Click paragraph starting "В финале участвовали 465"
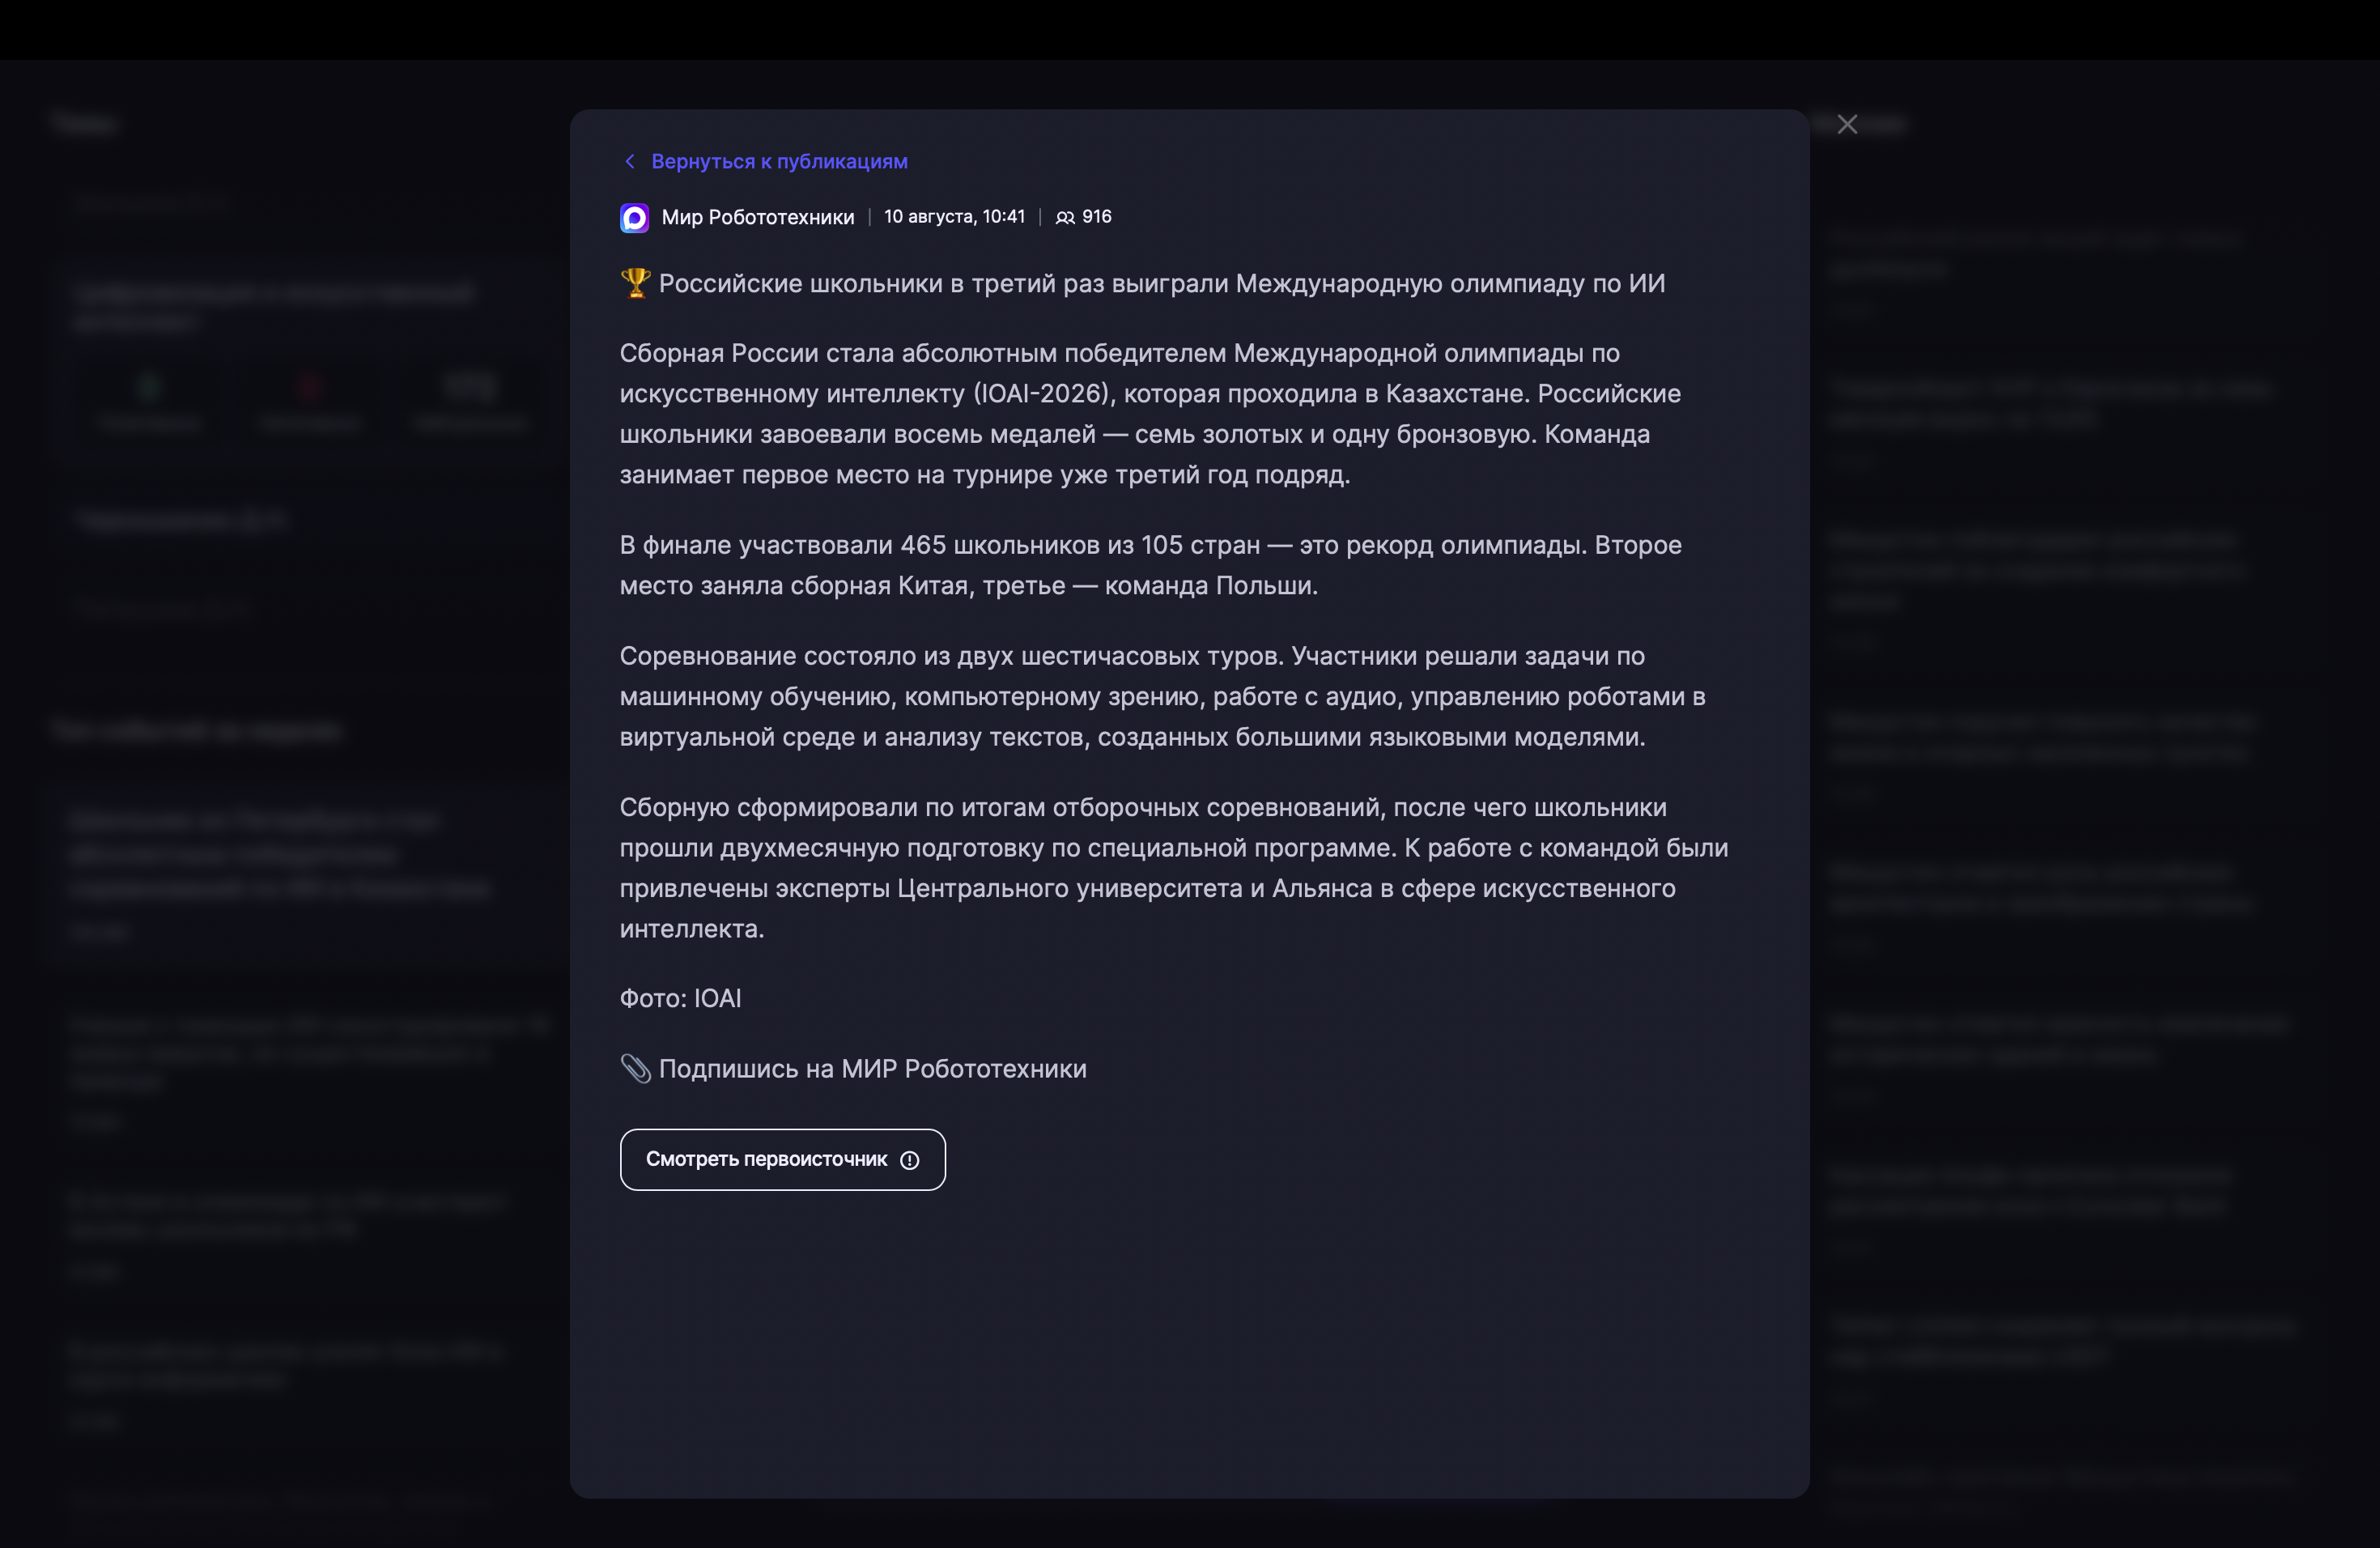The image size is (2380, 1548). (1150, 565)
